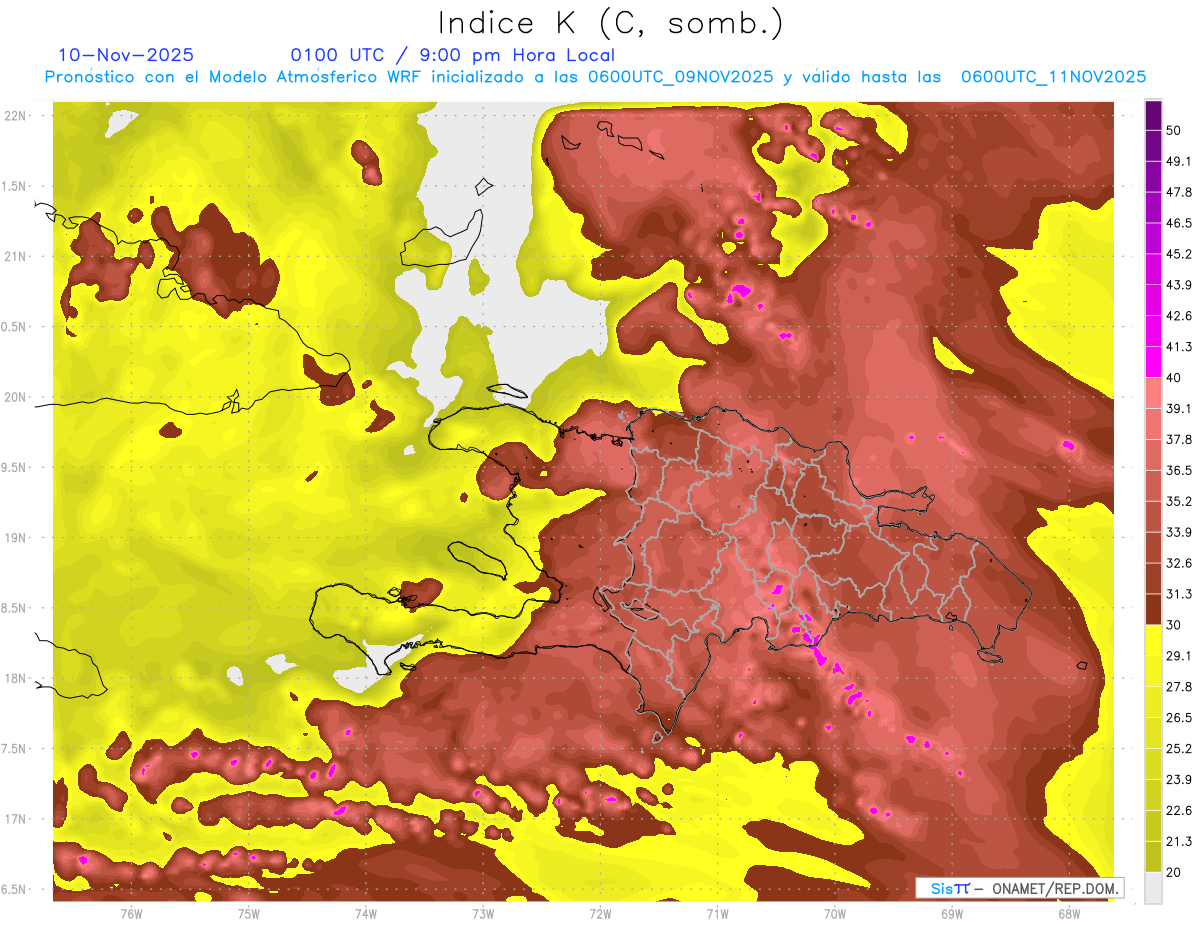Click the '1.5N' latitude label

tap(12, 186)
